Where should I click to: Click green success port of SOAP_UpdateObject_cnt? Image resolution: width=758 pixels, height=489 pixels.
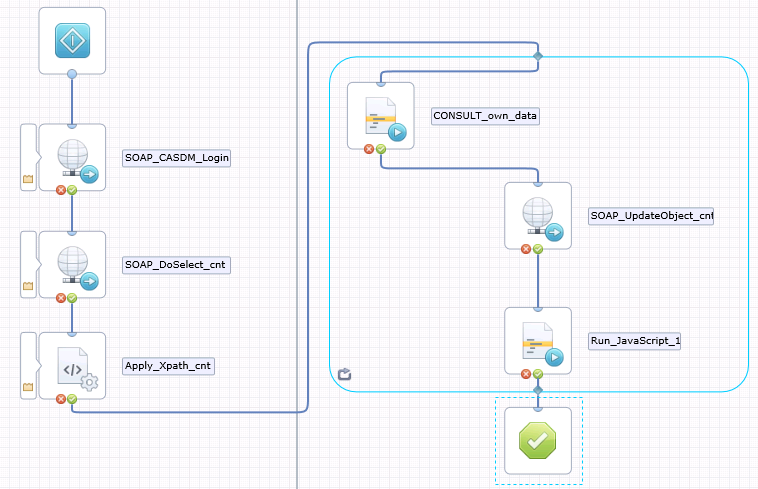tap(538, 249)
